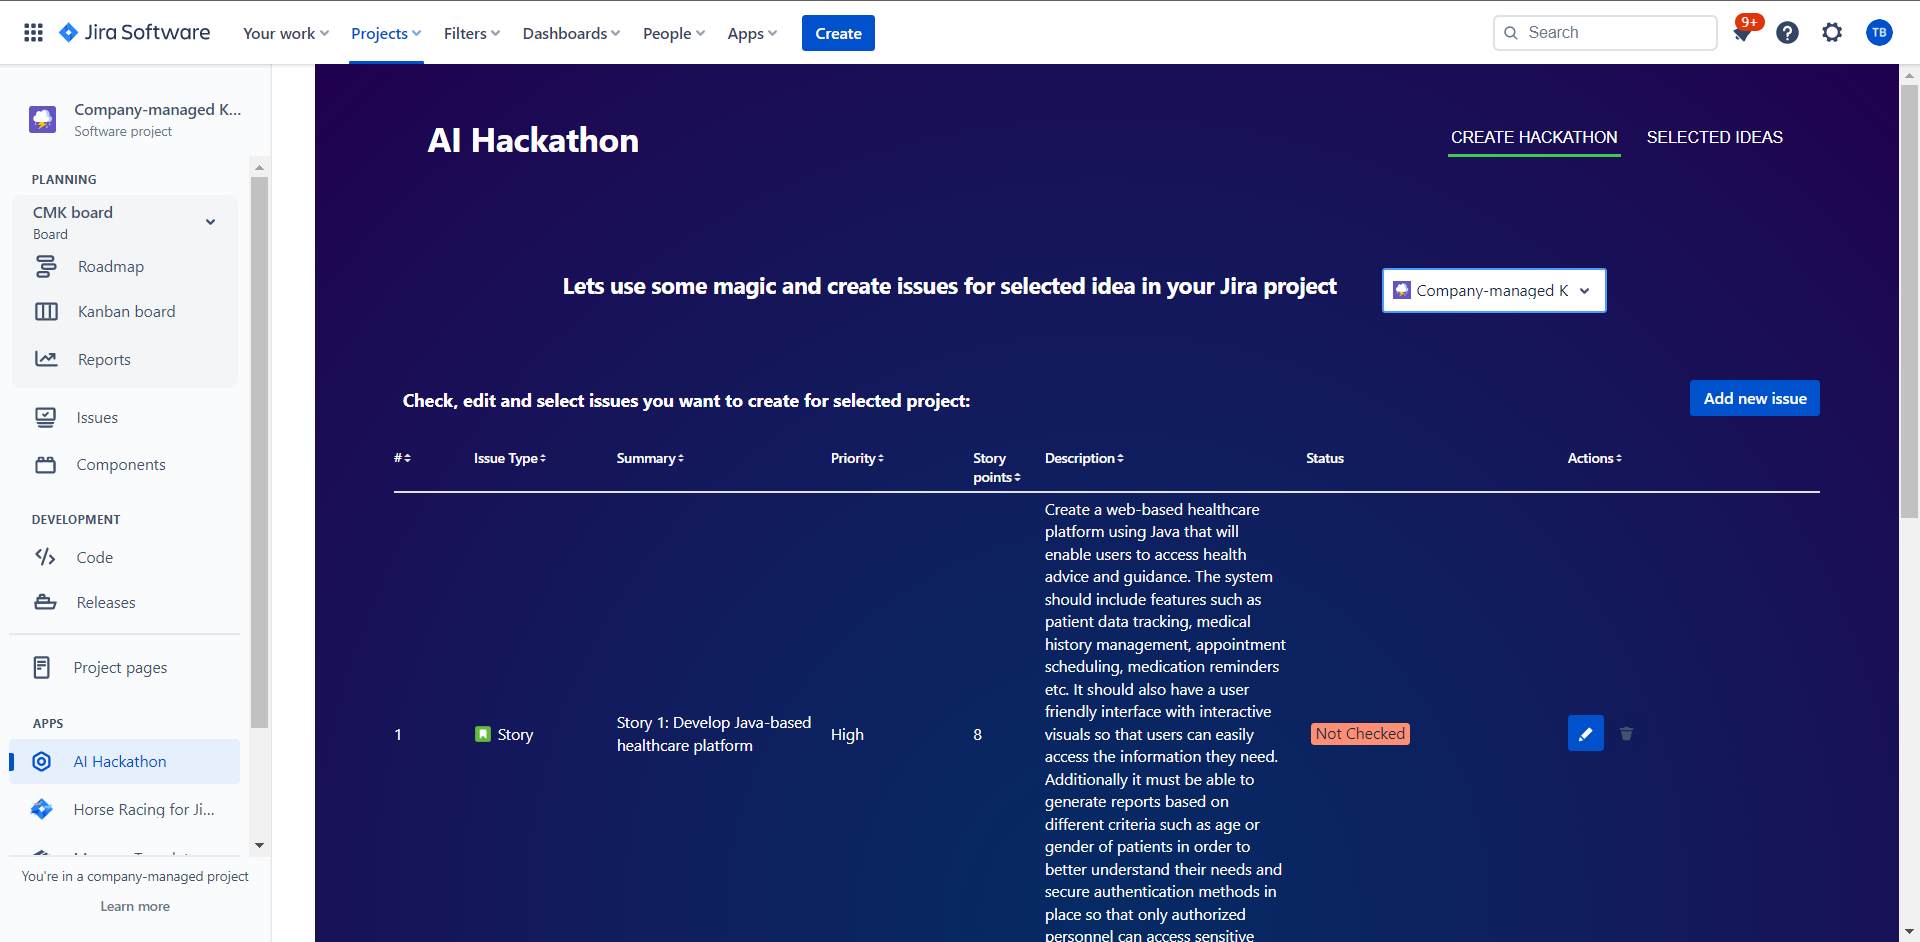Click the Learn more link
Image resolution: width=1920 pixels, height=942 pixels.
click(135, 906)
